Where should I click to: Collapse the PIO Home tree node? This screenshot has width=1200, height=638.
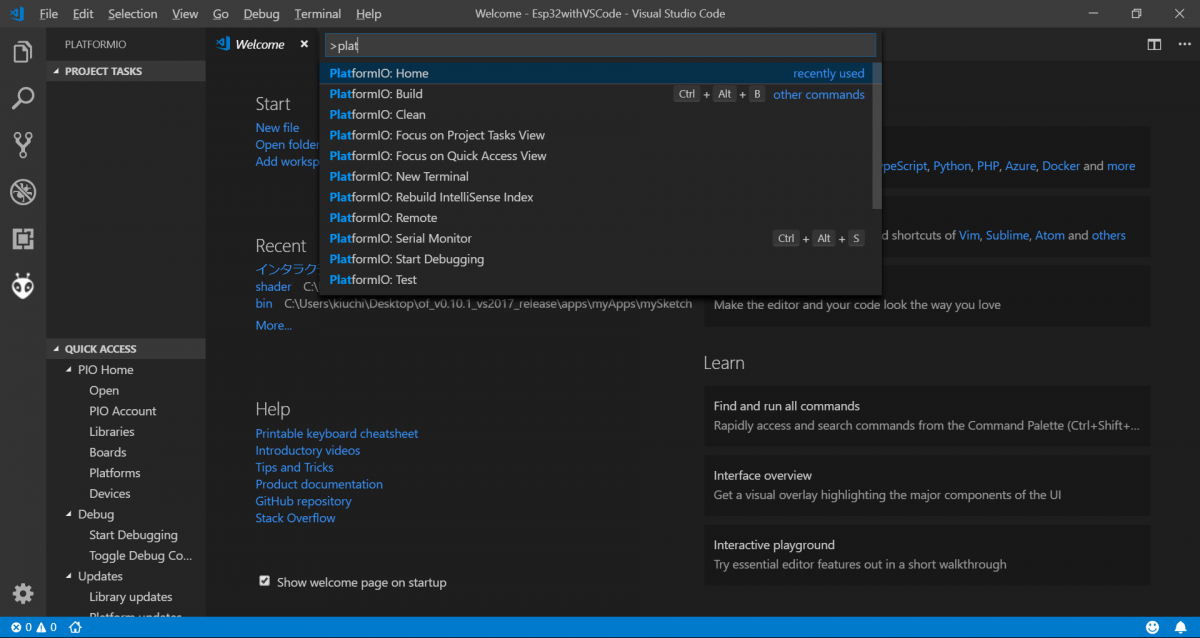69,370
